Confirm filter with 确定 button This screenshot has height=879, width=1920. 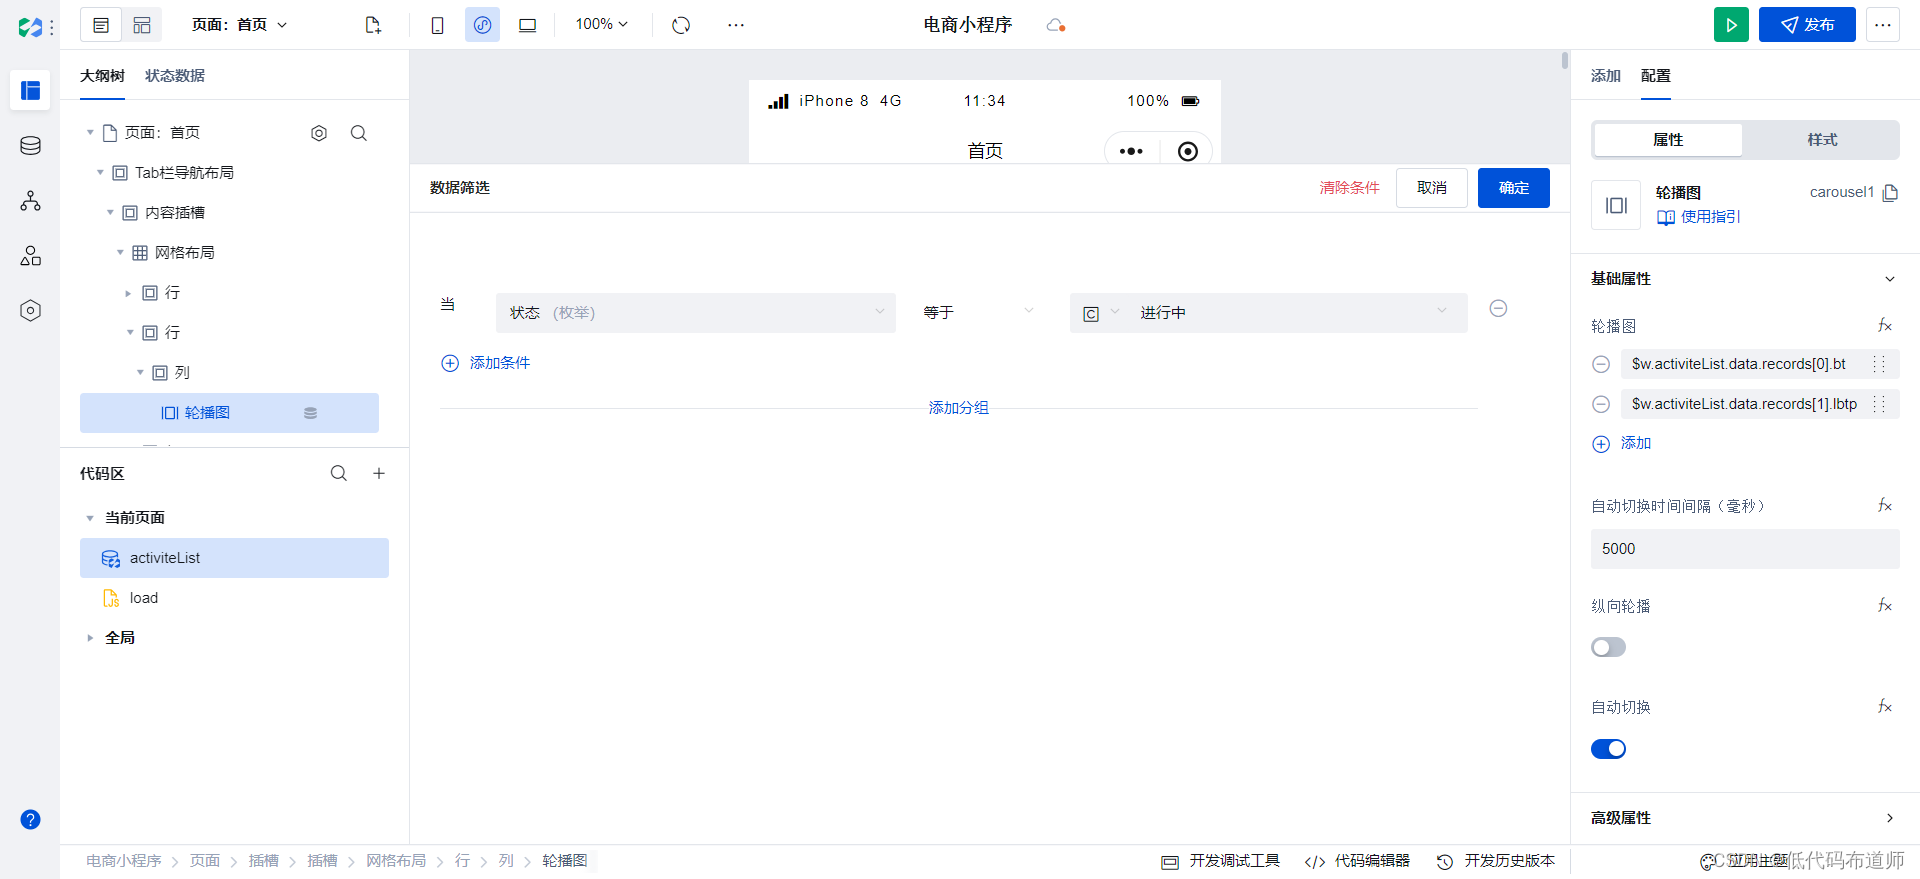pyautogui.click(x=1514, y=188)
